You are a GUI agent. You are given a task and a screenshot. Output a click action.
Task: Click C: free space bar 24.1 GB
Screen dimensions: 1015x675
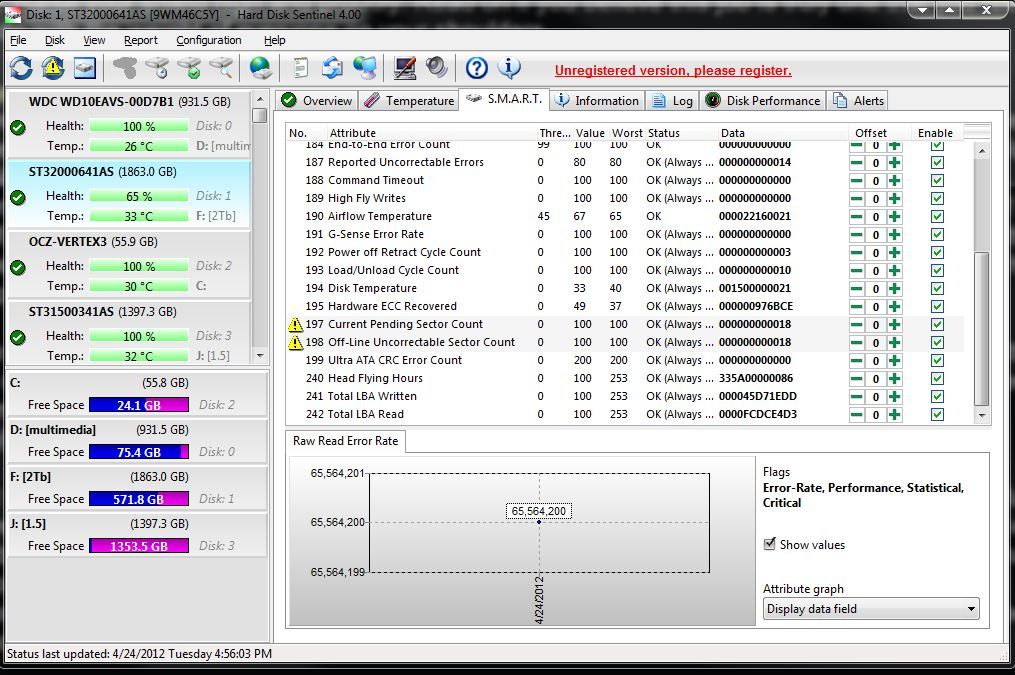[x=139, y=405]
